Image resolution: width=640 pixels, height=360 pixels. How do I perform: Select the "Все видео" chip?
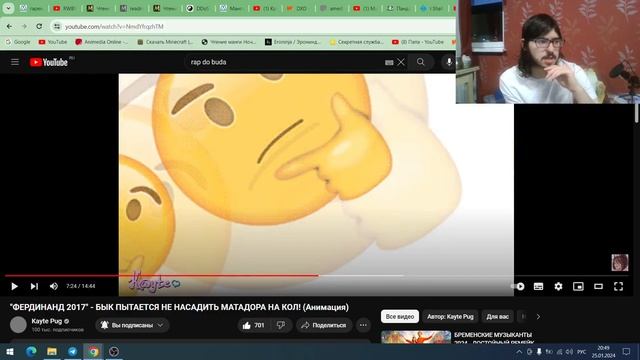pyautogui.click(x=400, y=317)
